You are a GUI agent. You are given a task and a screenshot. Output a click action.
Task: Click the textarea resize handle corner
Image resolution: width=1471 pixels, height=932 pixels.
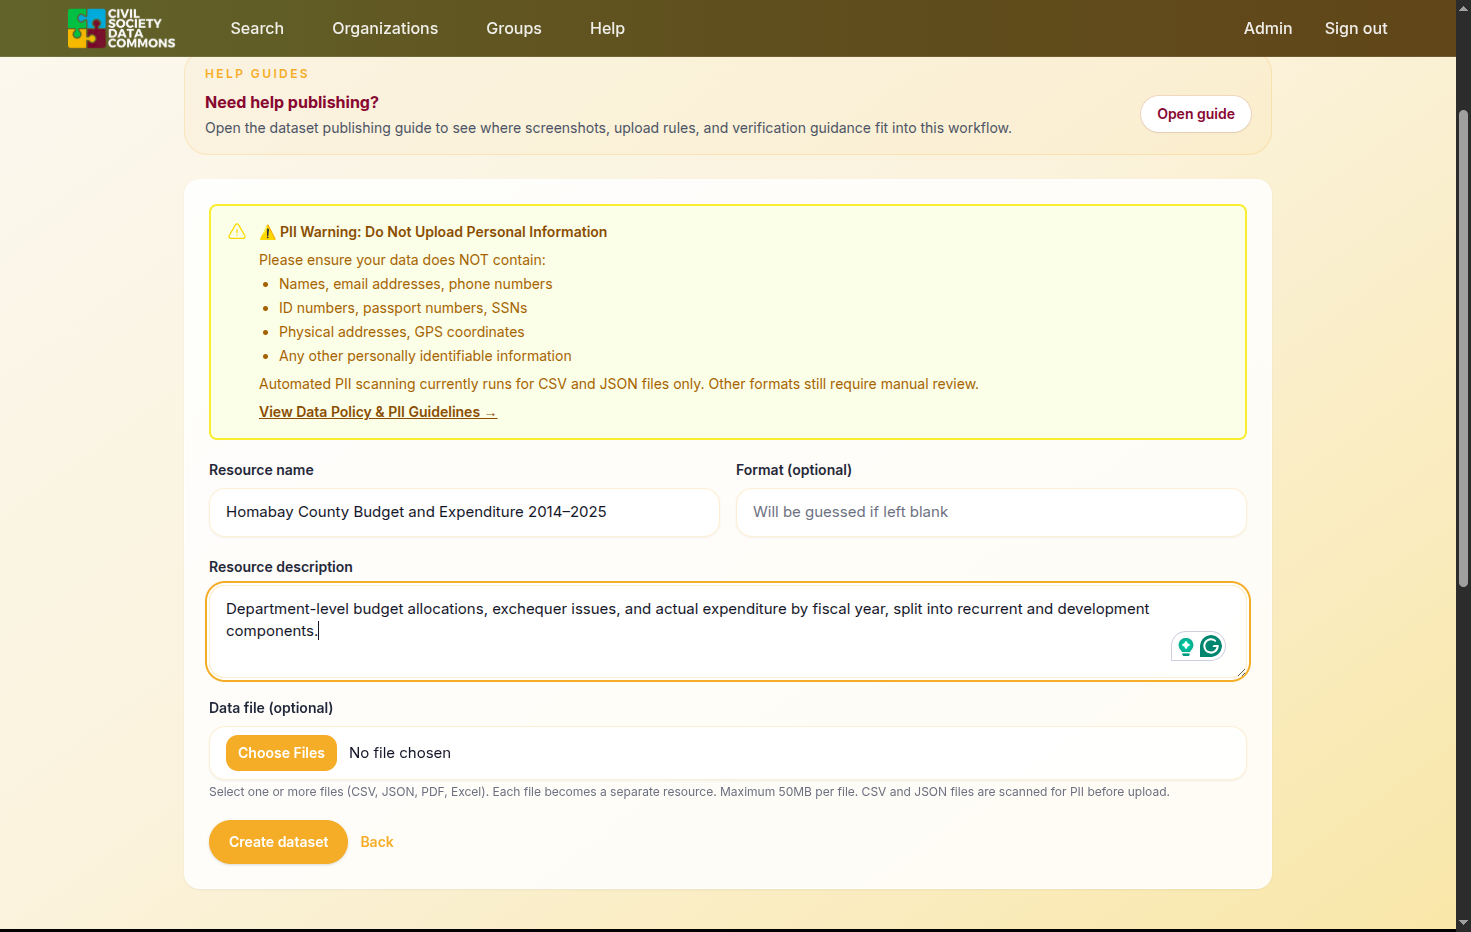tap(1241, 673)
